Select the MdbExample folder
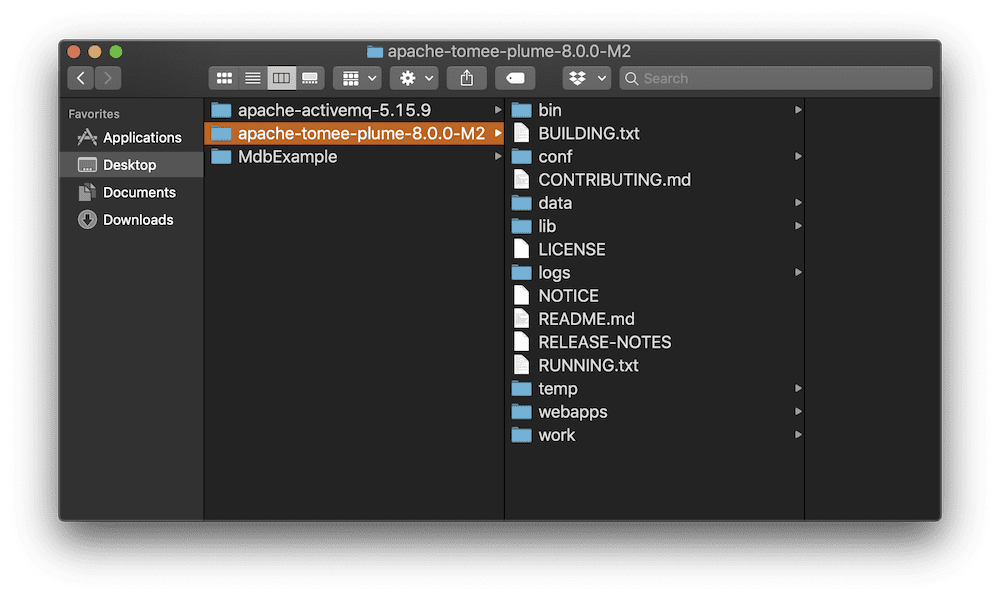This screenshot has height=599, width=1000. pos(354,156)
